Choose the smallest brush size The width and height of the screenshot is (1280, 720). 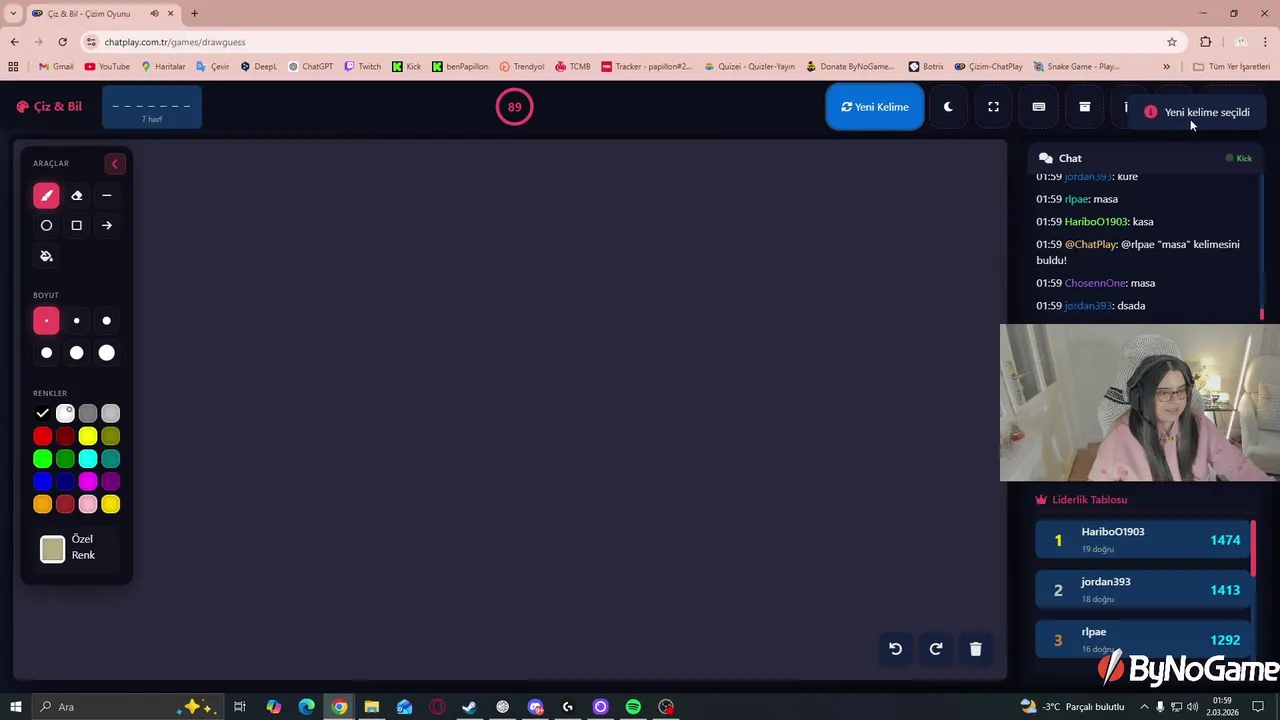46,321
